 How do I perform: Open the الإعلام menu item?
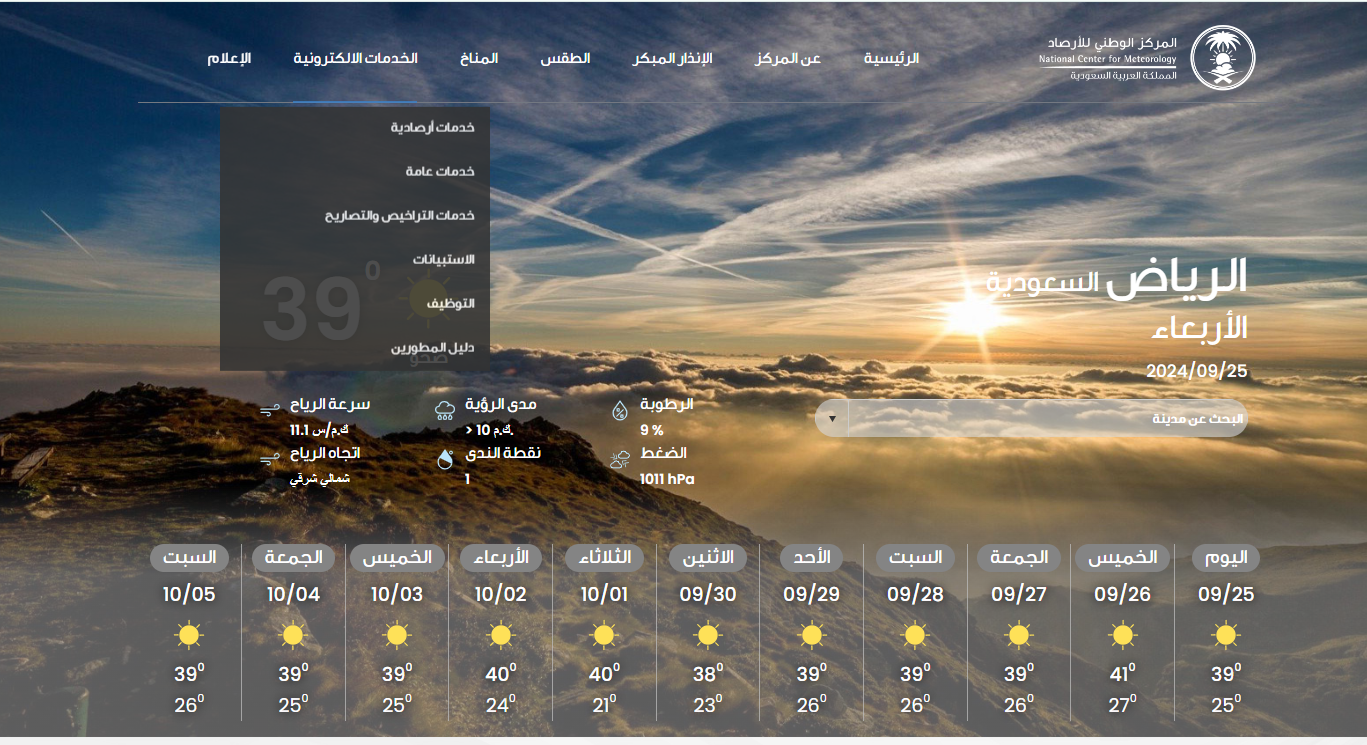click(x=229, y=58)
